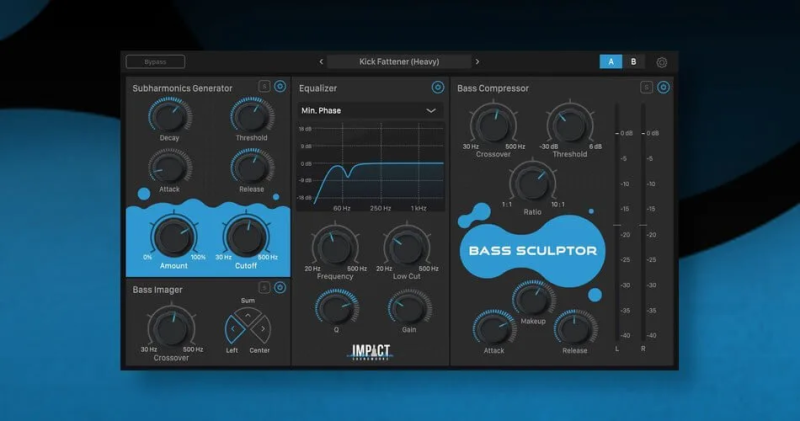Click the Bass Compressor Release knob
800x421 pixels.
(575, 328)
